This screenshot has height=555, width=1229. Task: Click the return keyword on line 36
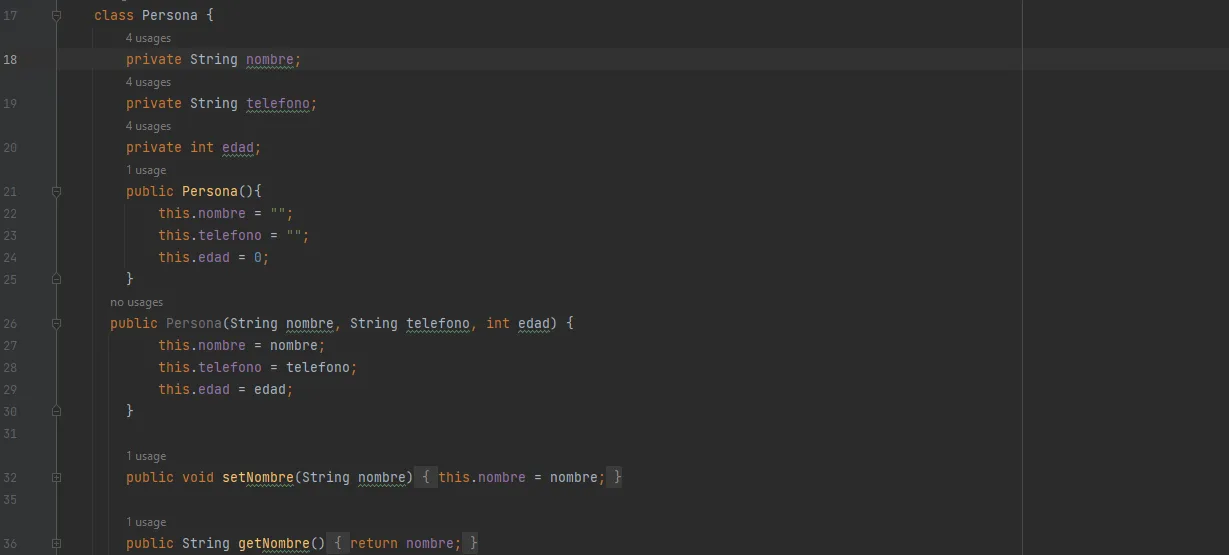374,544
